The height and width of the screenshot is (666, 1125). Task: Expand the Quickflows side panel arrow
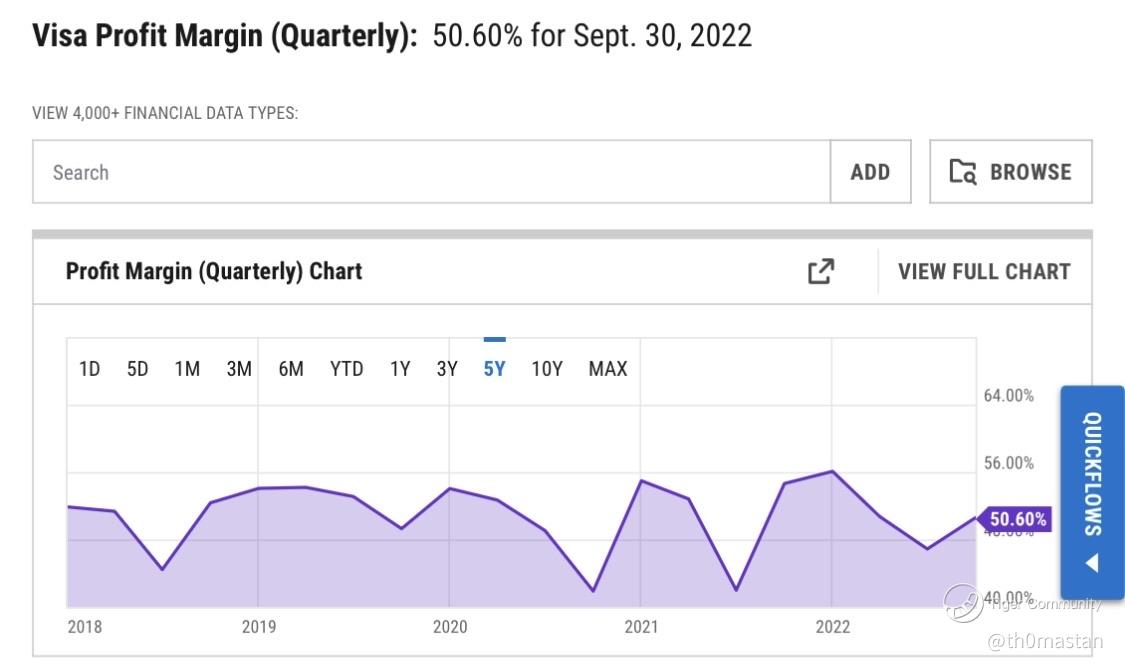click(1092, 563)
